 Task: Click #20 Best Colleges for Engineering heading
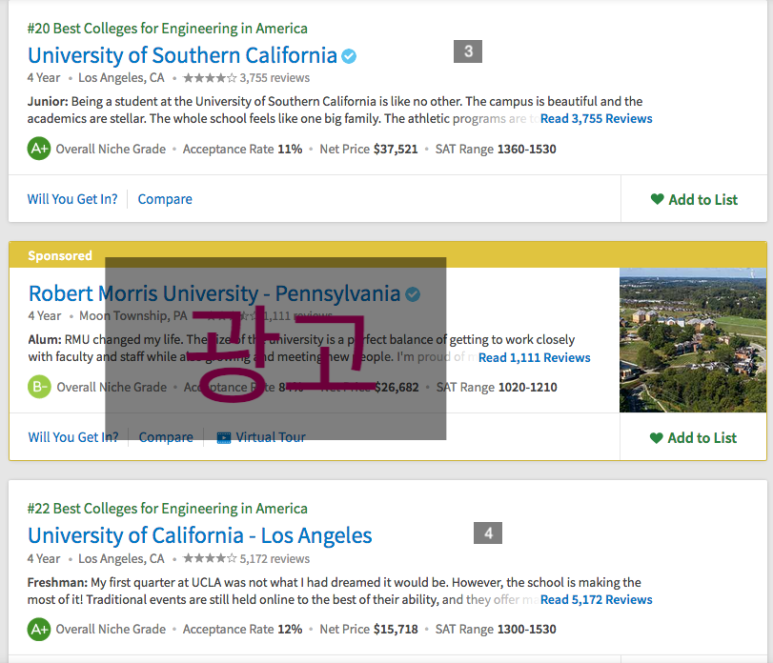(x=167, y=28)
